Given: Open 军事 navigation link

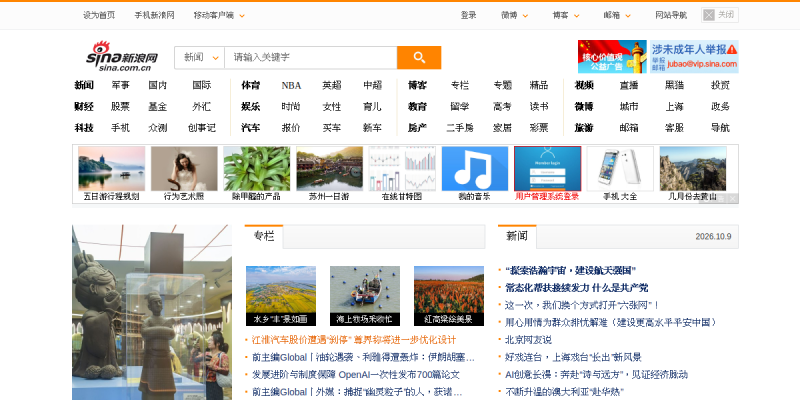Looking at the screenshot, I should coord(120,85).
